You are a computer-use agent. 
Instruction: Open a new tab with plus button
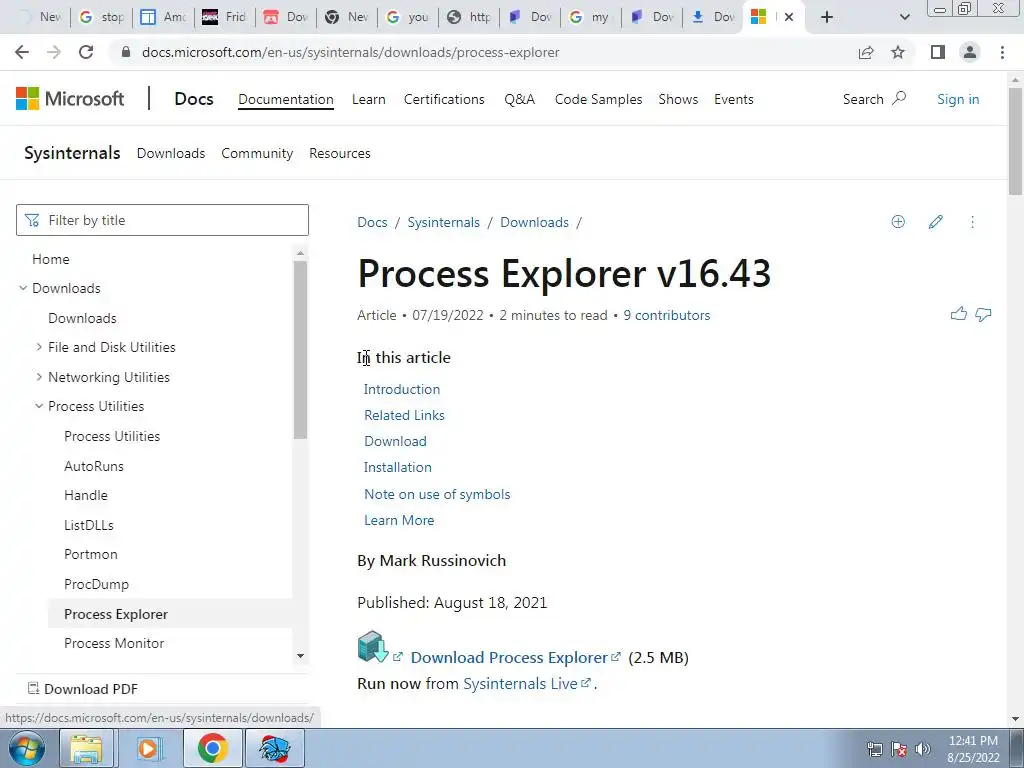827,17
